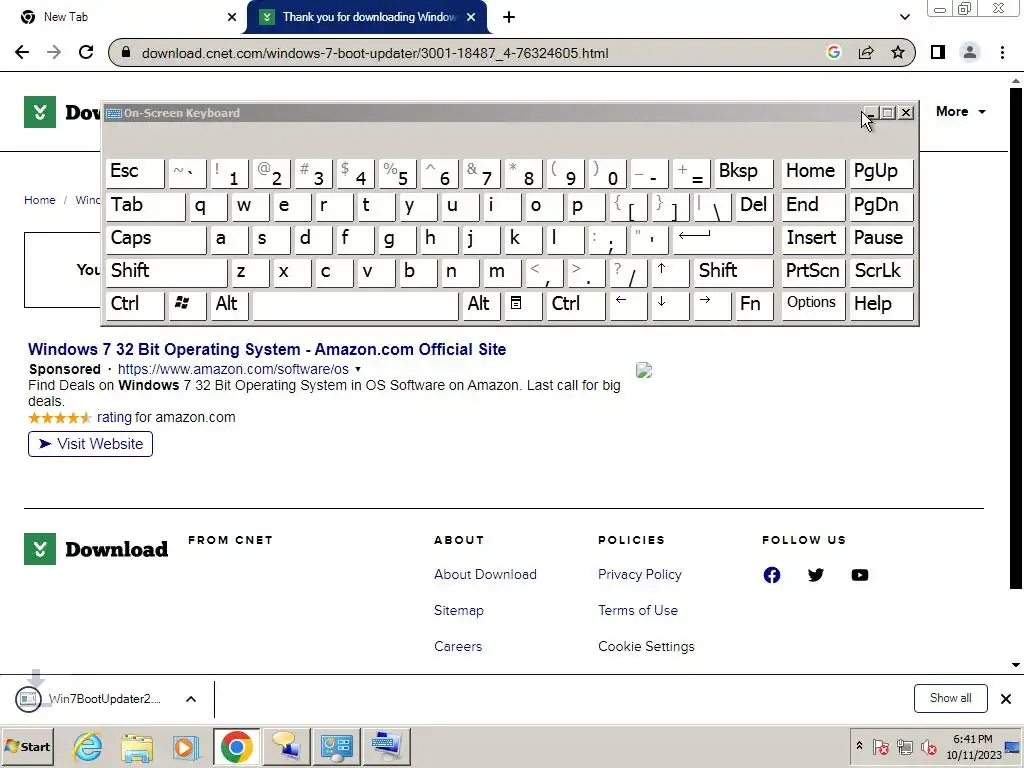Screen dimensions: 1024x768
Task: Open the Twitter follow icon
Action: point(816,575)
